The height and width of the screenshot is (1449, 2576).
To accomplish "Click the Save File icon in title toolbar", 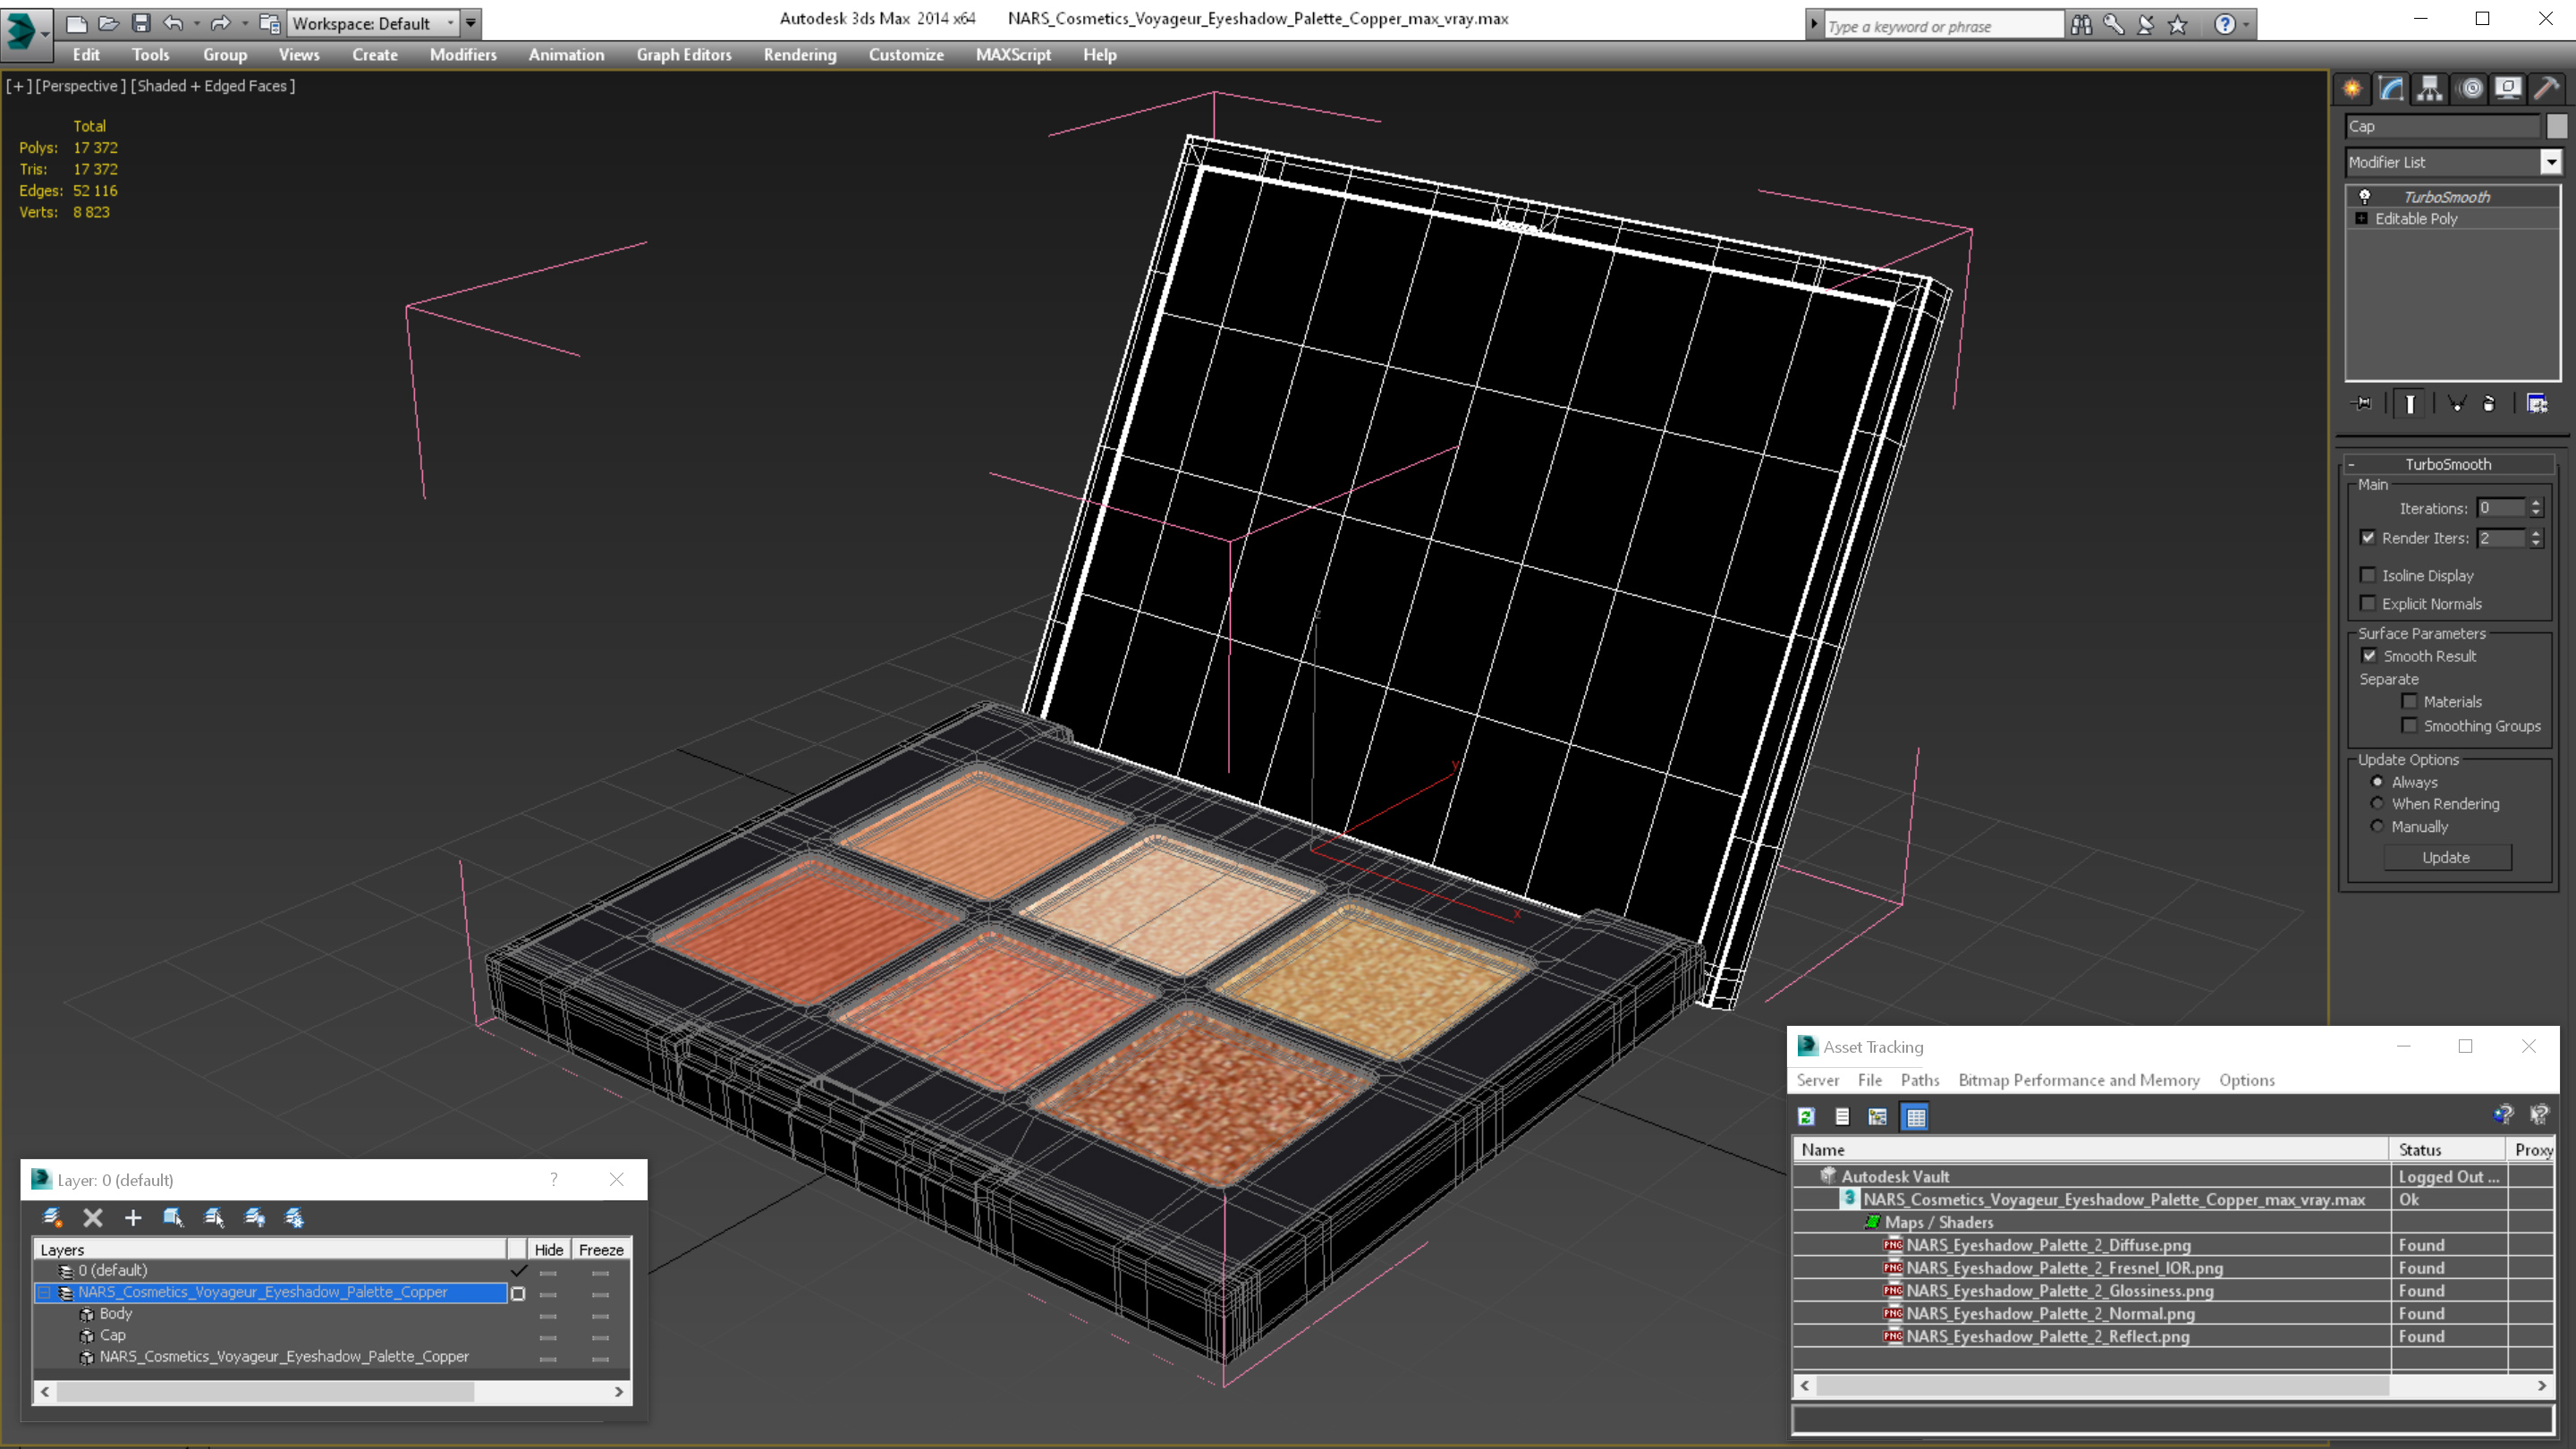I will point(141,23).
